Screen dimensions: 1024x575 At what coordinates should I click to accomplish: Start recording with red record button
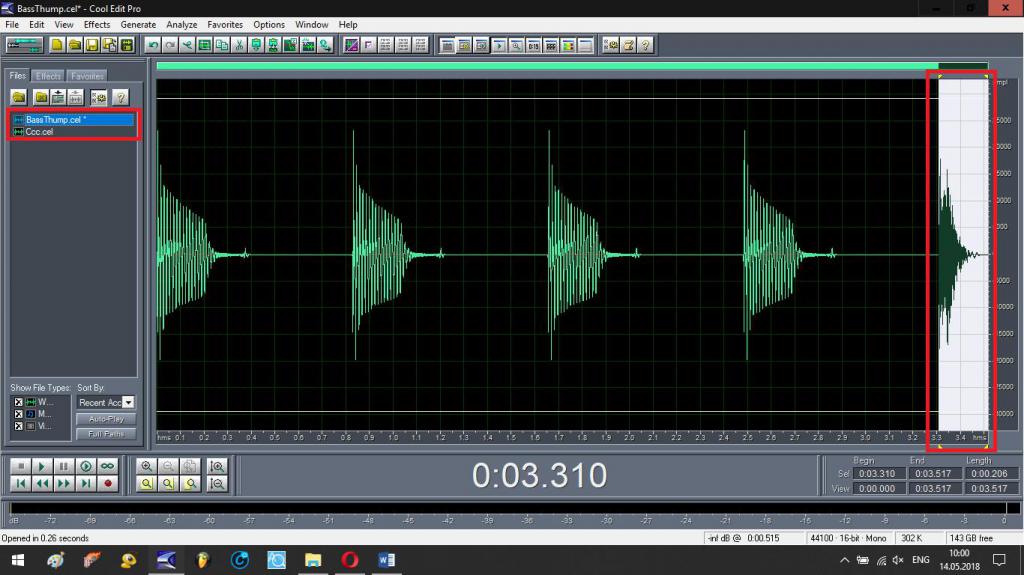(x=108, y=484)
